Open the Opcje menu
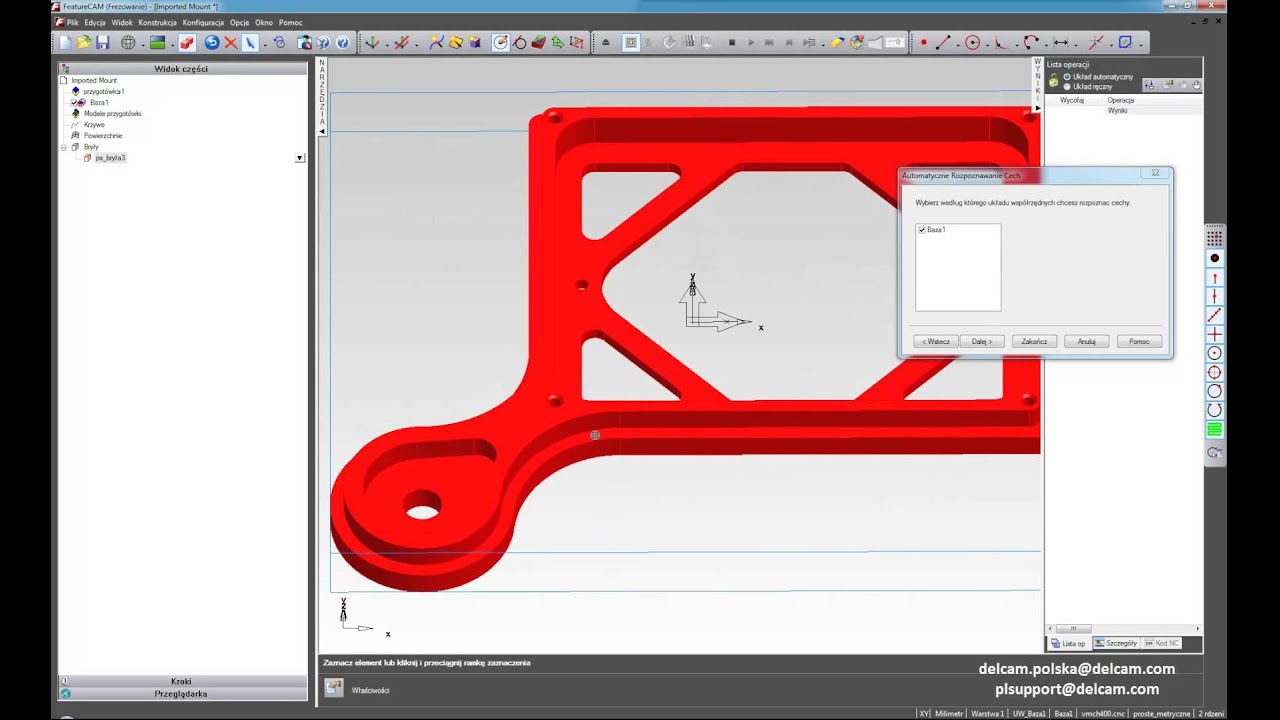This screenshot has height=720, width=1280. (239, 22)
